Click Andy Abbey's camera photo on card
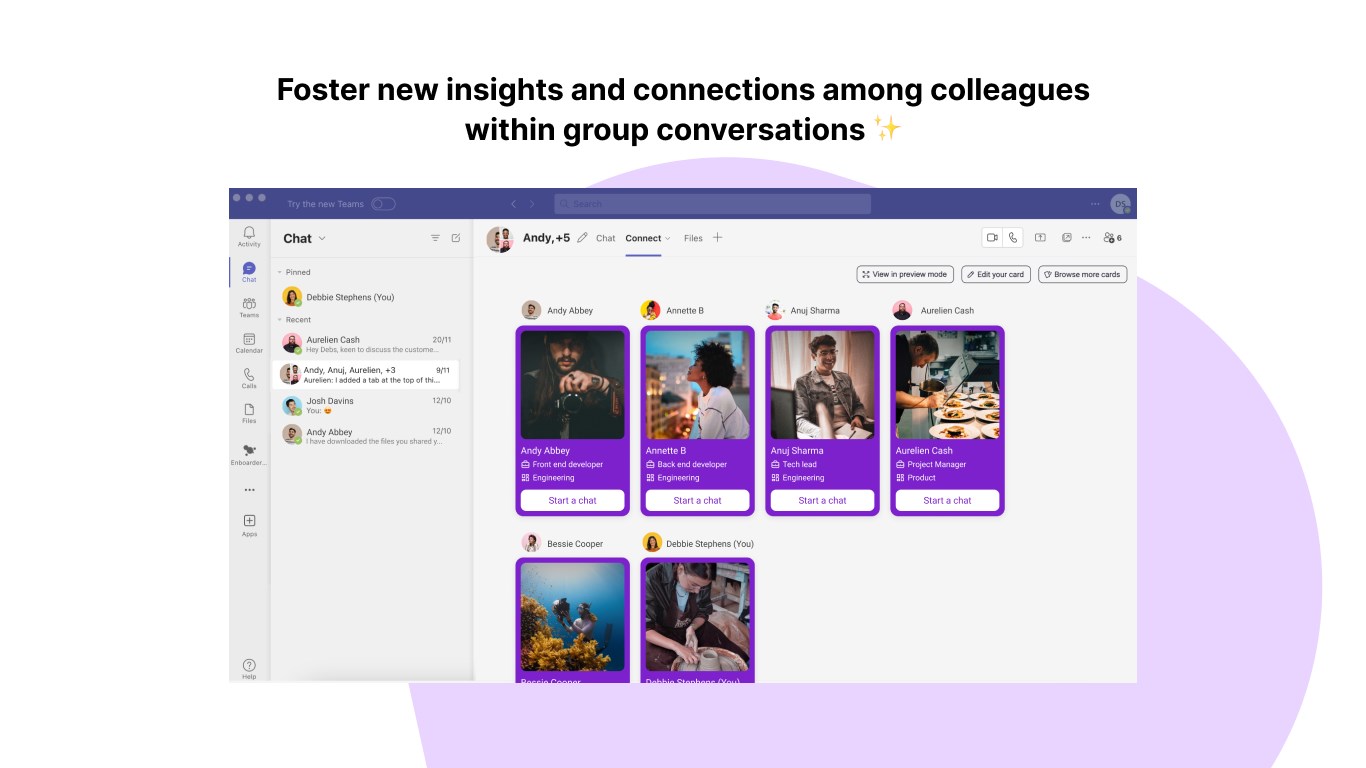This screenshot has width=1366, height=768. tap(573, 385)
